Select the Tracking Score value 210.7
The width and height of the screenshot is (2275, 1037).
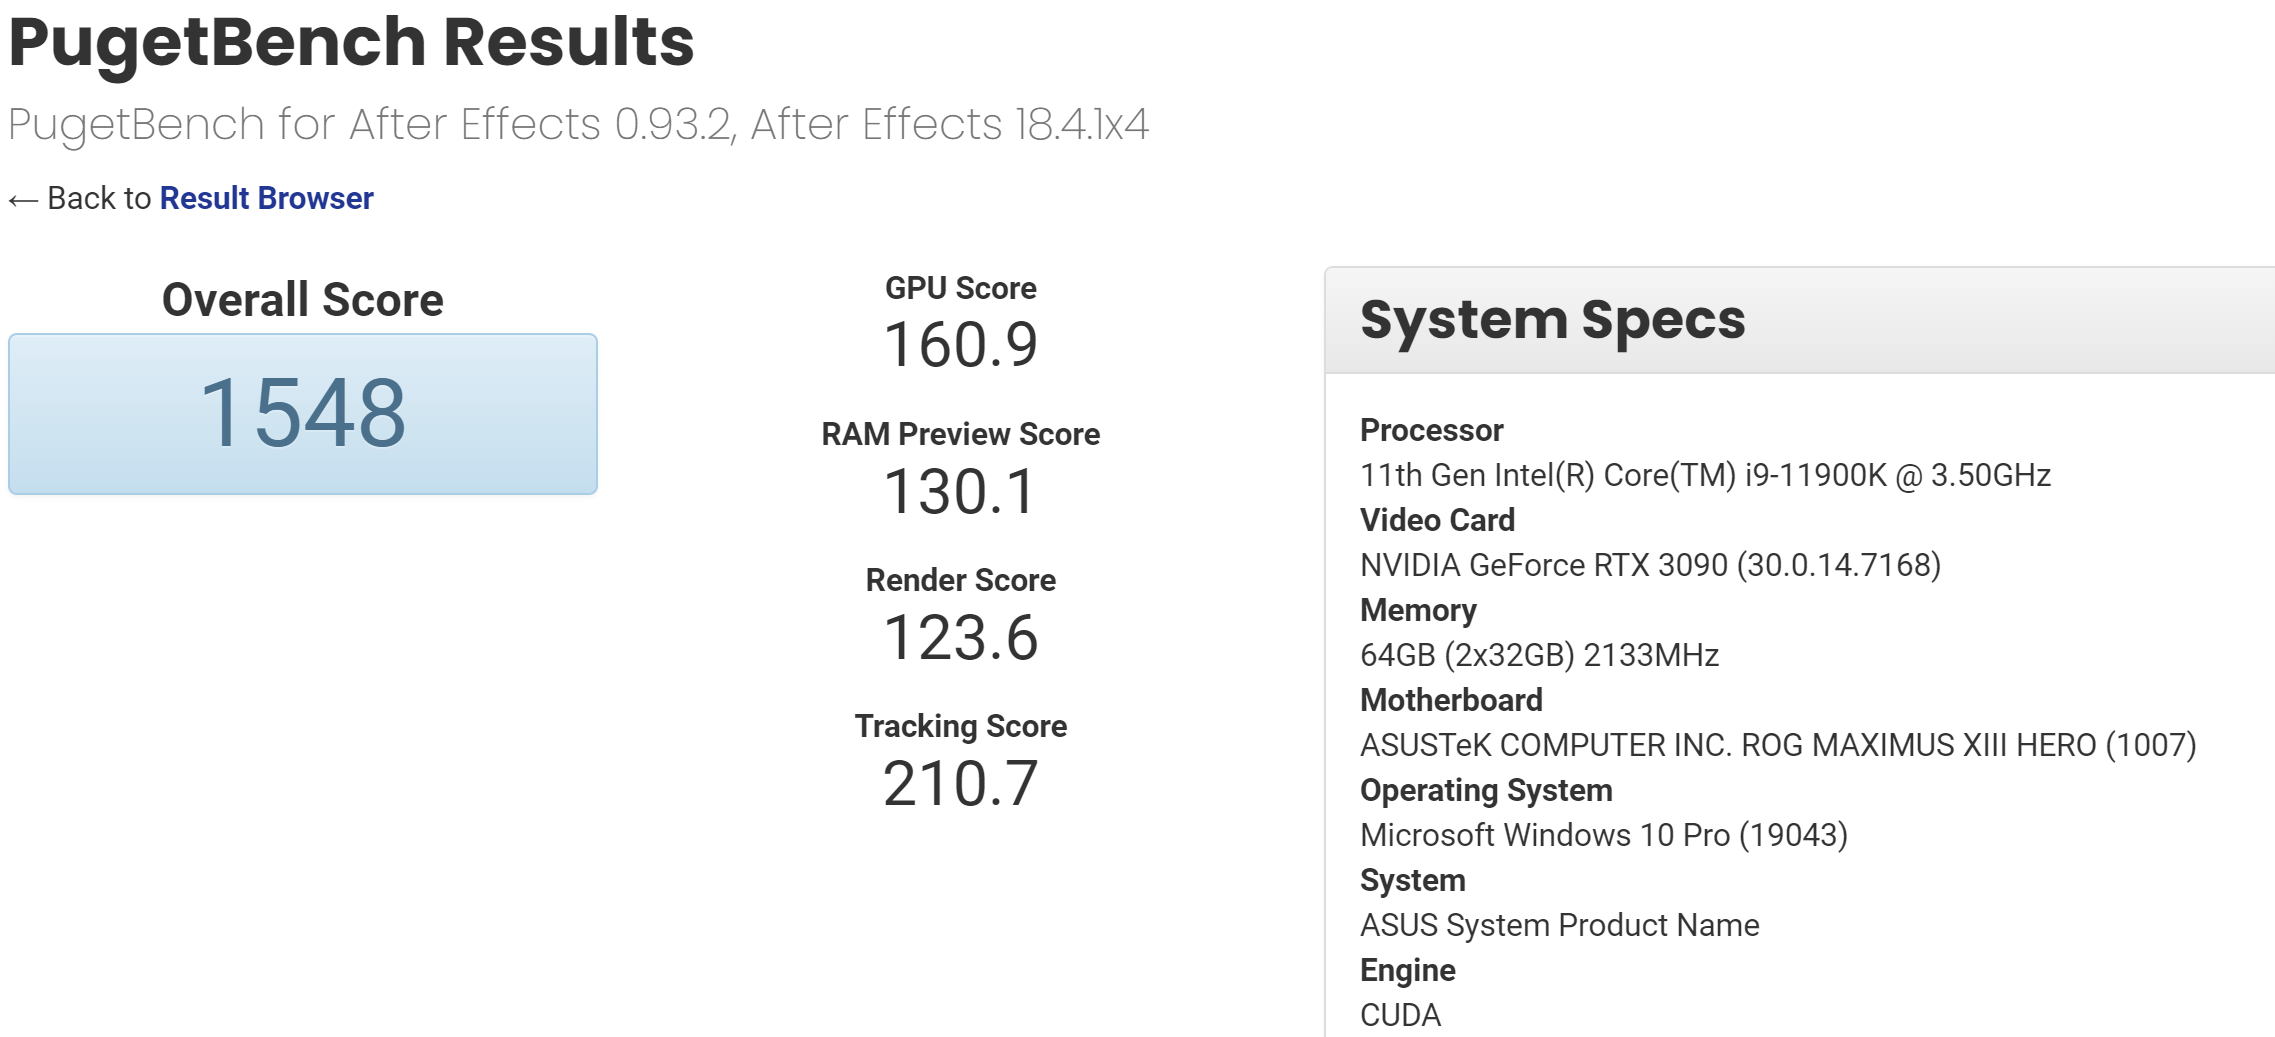pos(960,784)
